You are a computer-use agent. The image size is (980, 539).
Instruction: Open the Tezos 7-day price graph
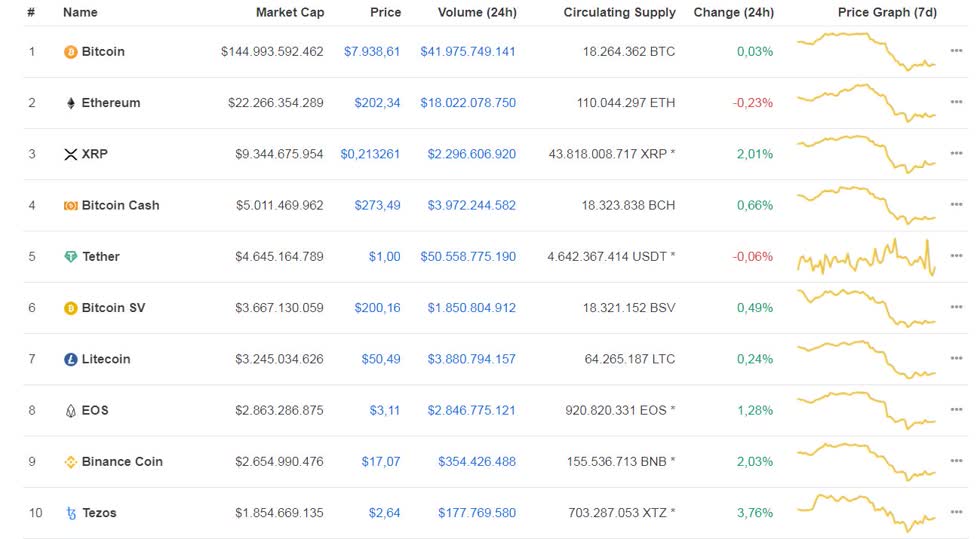click(866, 513)
